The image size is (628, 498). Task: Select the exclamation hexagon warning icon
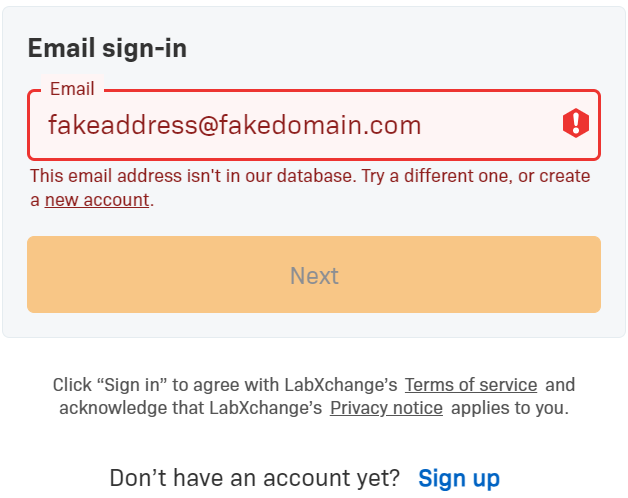coord(576,124)
